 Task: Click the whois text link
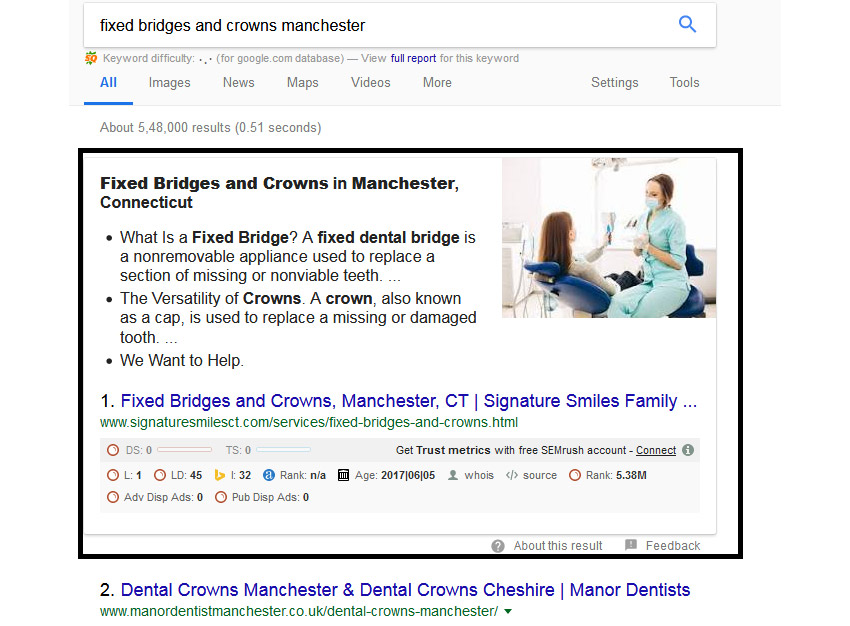[479, 475]
